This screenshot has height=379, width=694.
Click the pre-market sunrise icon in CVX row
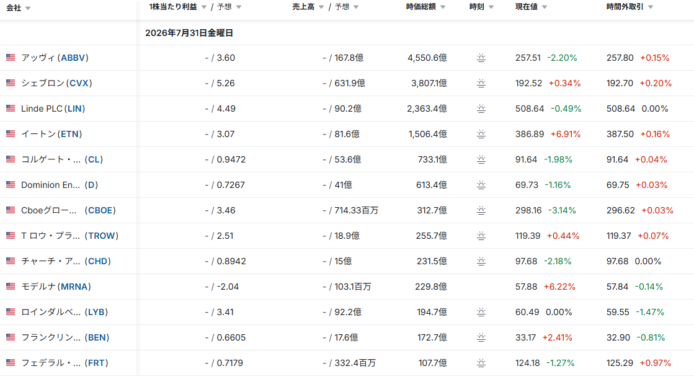[x=481, y=83]
